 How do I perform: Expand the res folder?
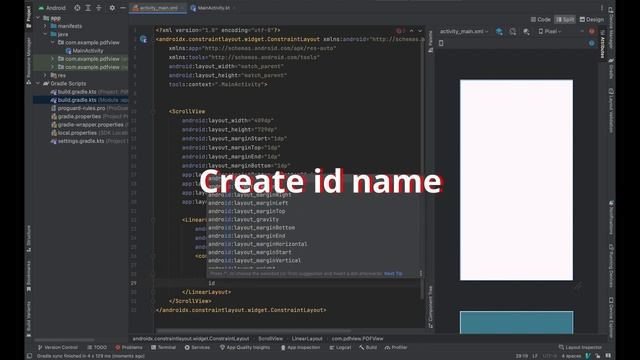[45, 76]
